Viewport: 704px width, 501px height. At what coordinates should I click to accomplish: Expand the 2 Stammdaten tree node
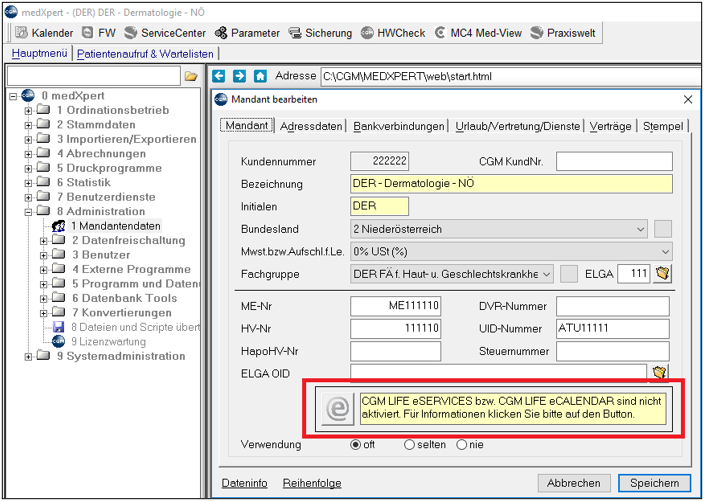(28, 125)
